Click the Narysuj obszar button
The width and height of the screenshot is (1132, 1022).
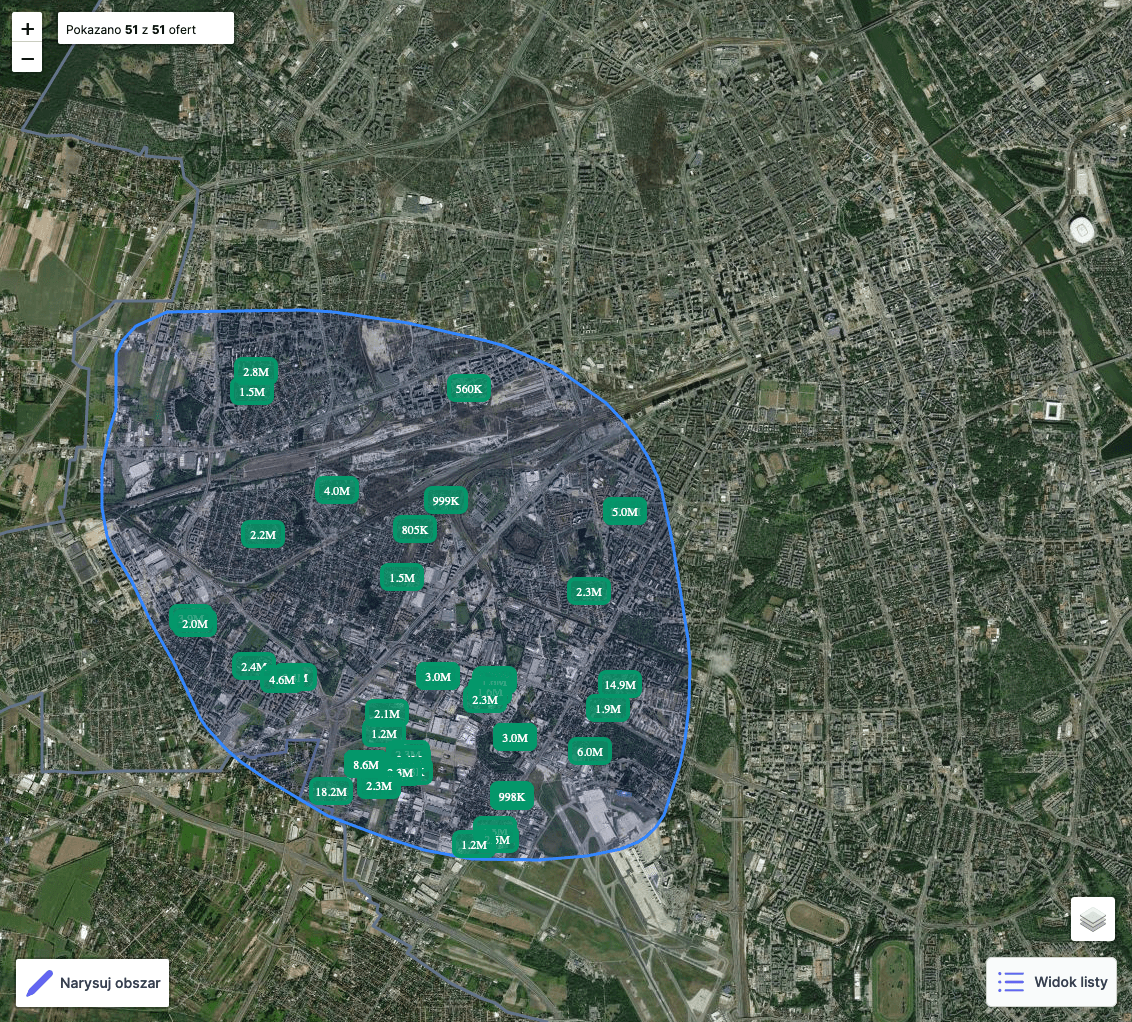[x=92, y=982]
